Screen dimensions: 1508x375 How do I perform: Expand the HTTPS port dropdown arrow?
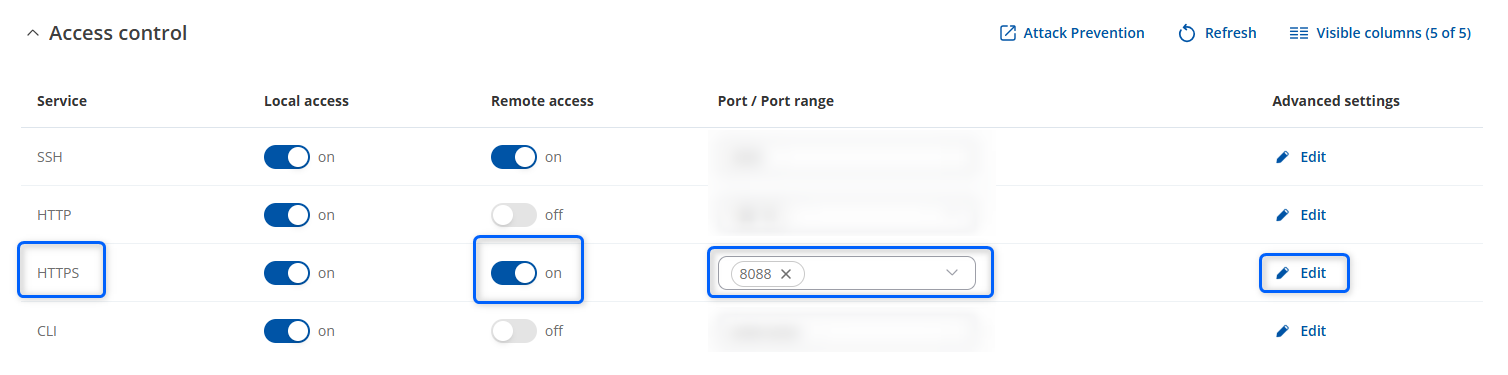tap(952, 273)
